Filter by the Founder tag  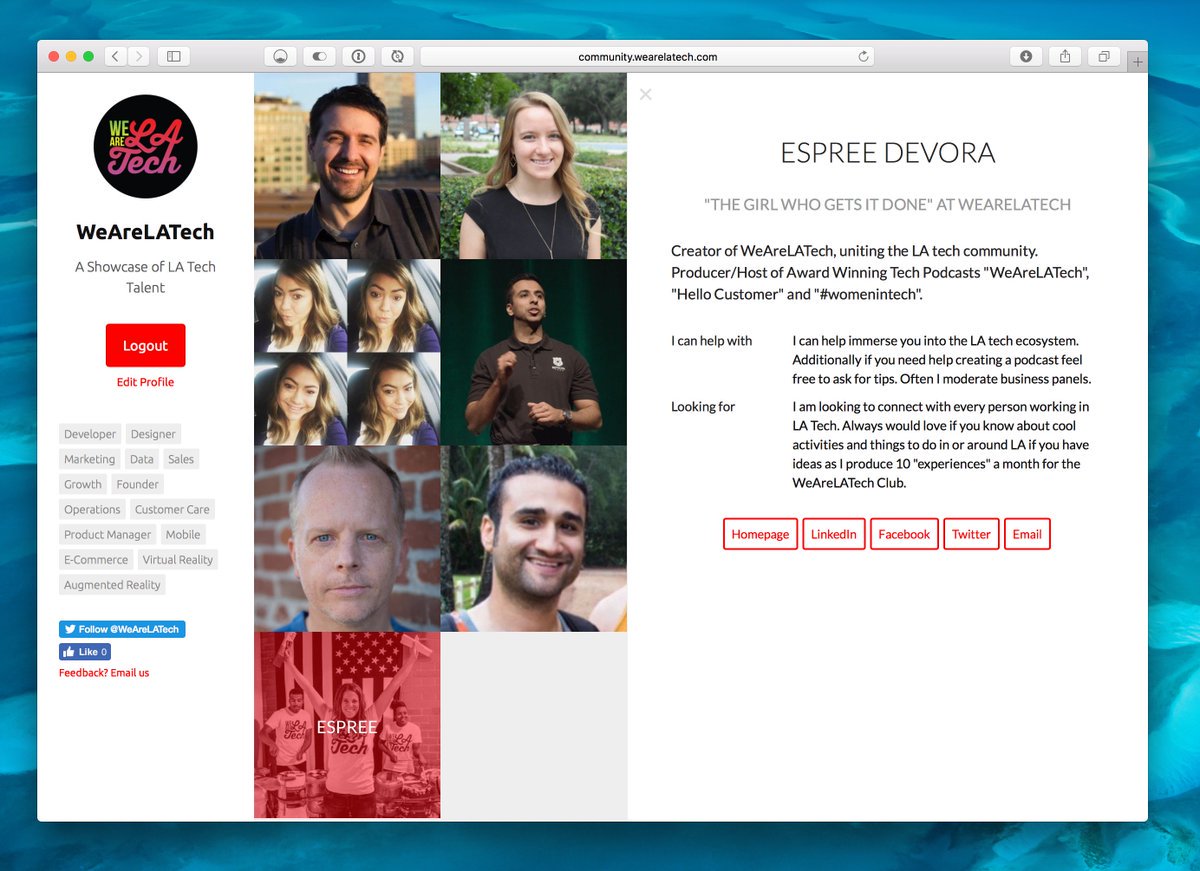click(x=138, y=484)
